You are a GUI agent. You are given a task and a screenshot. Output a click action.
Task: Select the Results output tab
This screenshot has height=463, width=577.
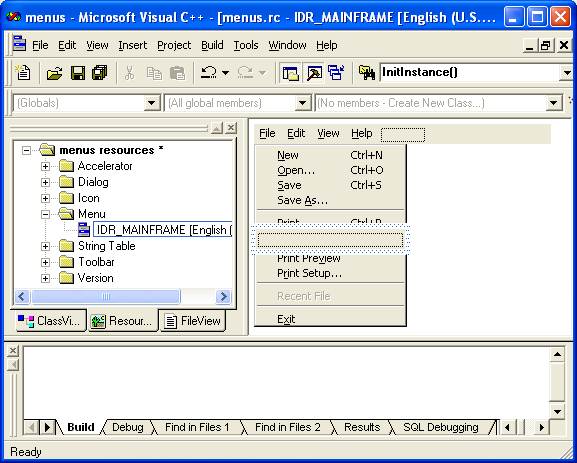(362, 427)
